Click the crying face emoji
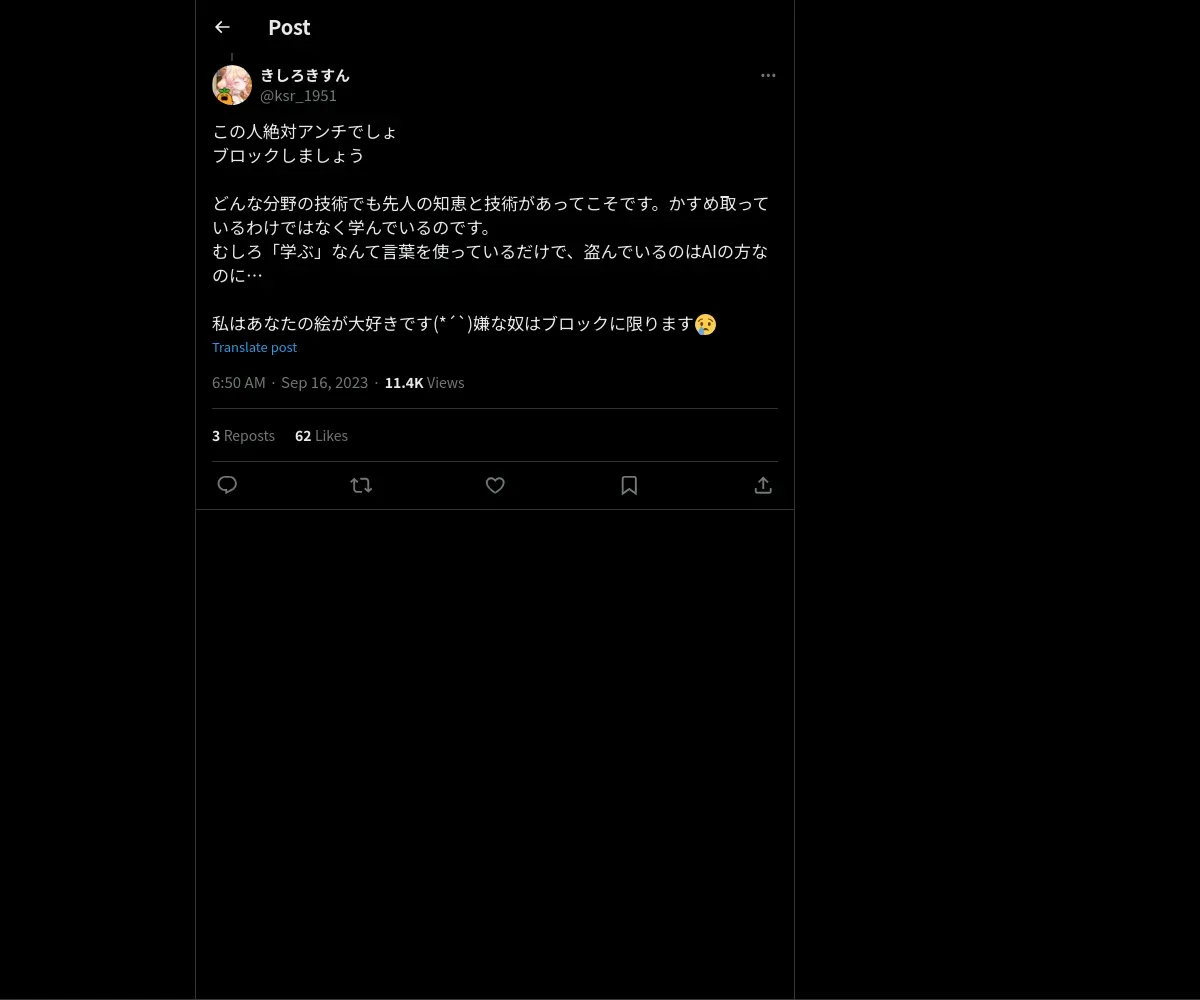The height and width of the screenshot is (1000, 1200). click(705, 324)
